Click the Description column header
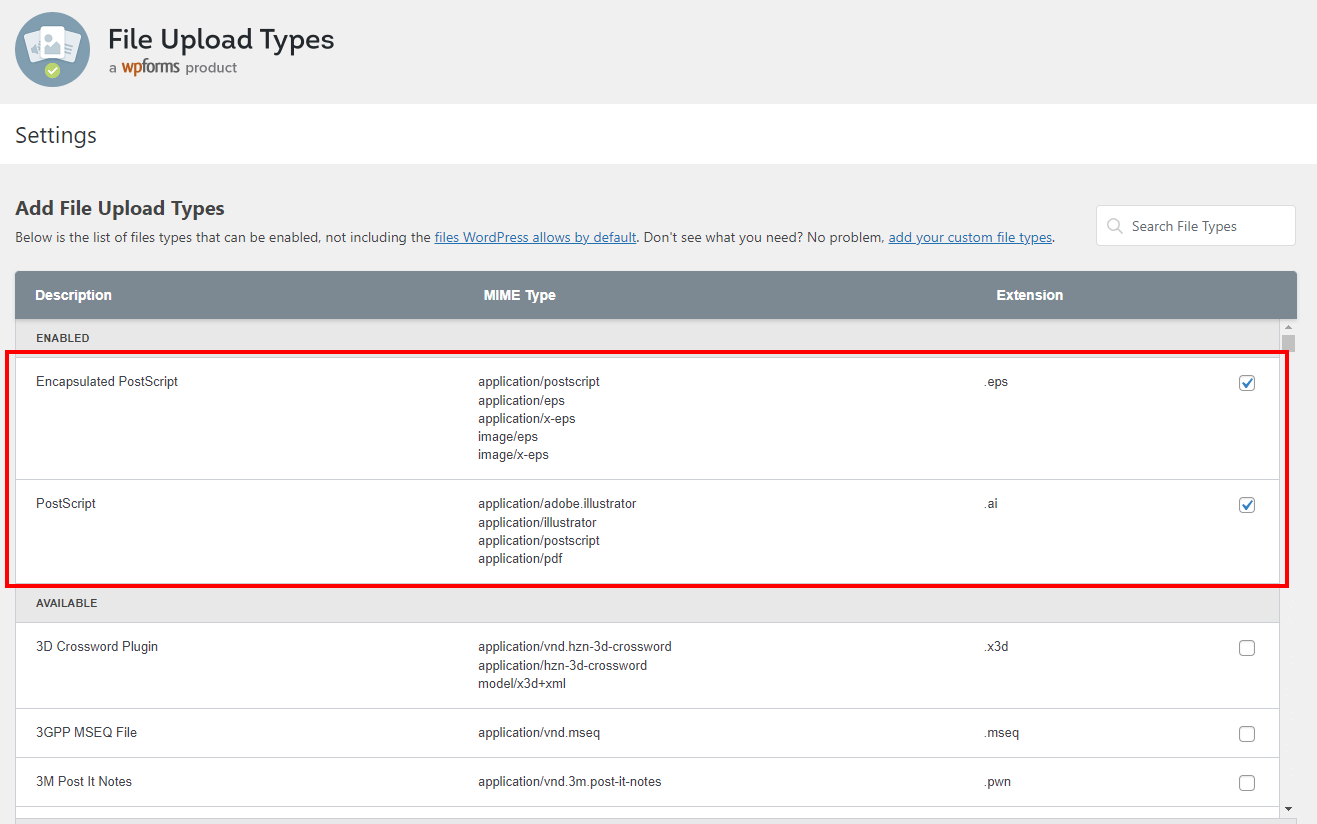The height and width of the screenshot is (824, 1317). click(73, 295)
